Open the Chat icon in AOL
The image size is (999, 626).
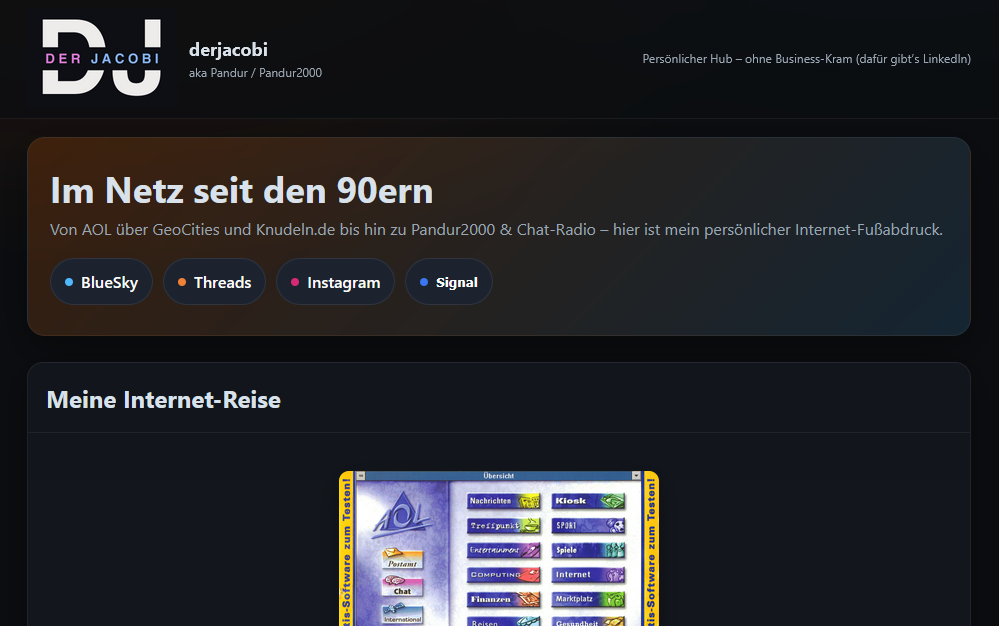click(402, 585)
